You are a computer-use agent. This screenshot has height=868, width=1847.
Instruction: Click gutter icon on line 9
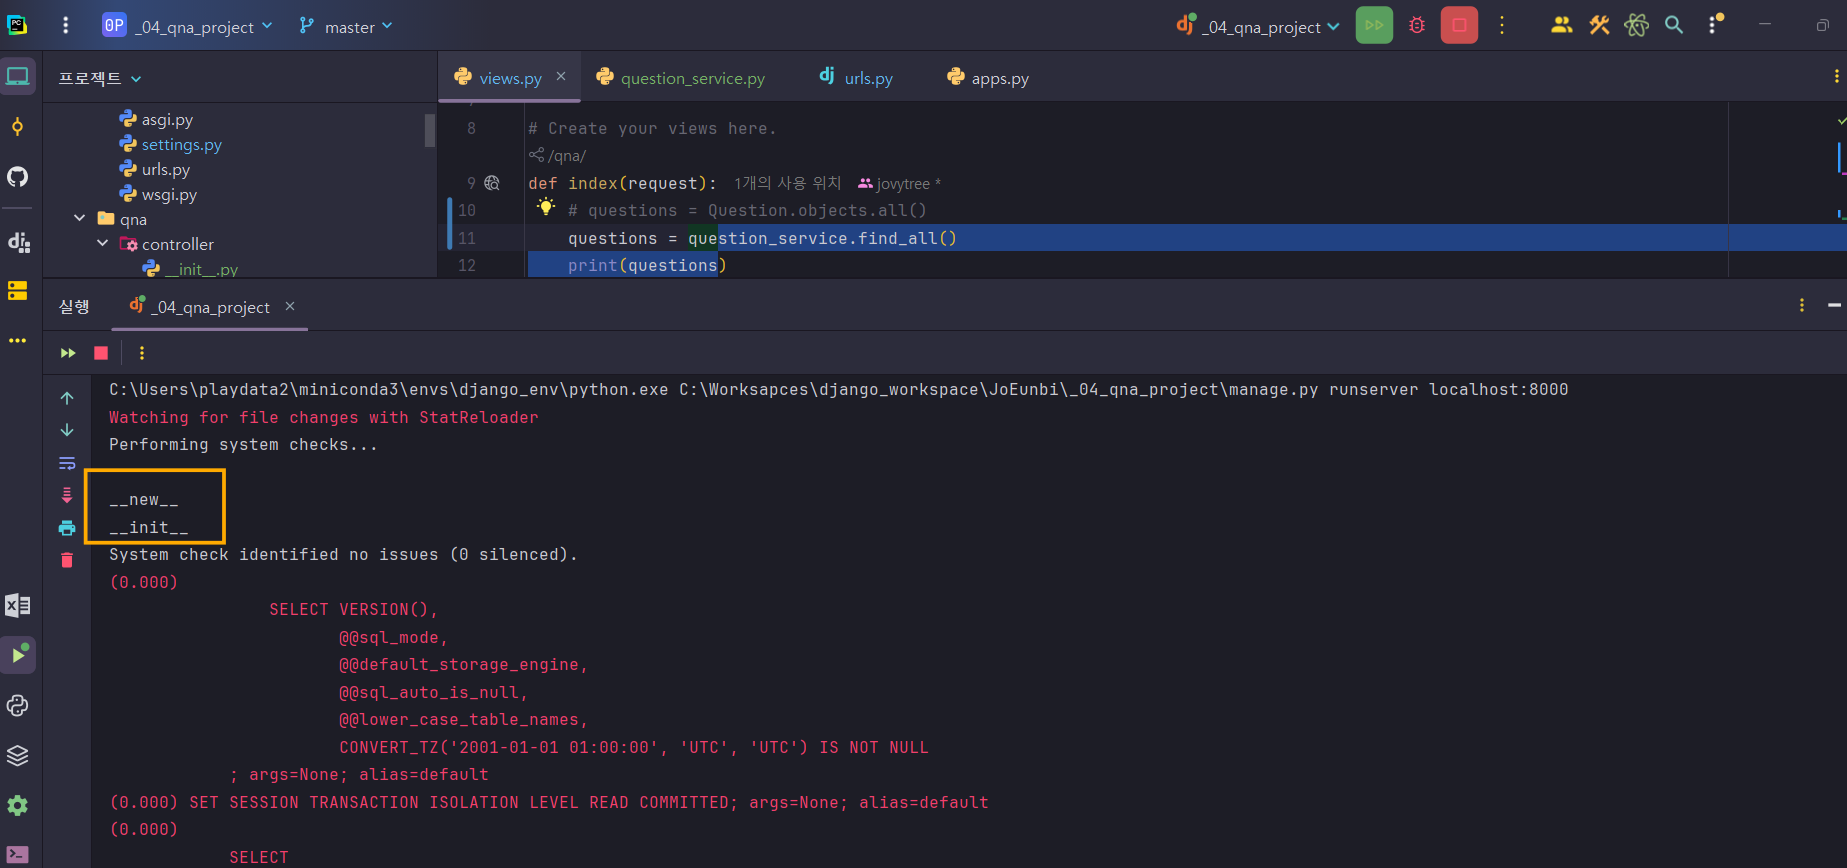point(492,183)
